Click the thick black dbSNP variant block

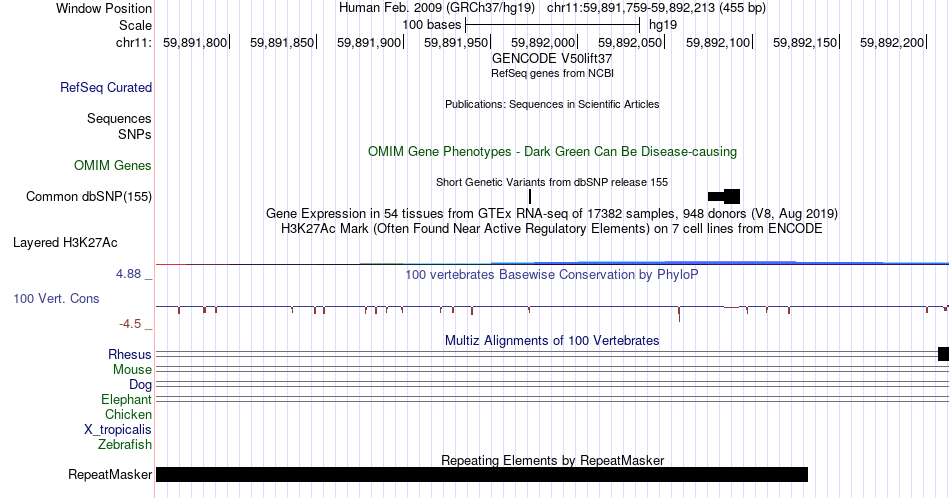[x=732, y=196]
